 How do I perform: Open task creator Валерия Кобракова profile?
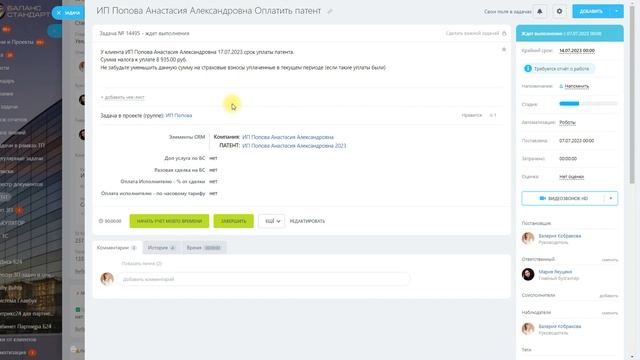click(560, 236)
